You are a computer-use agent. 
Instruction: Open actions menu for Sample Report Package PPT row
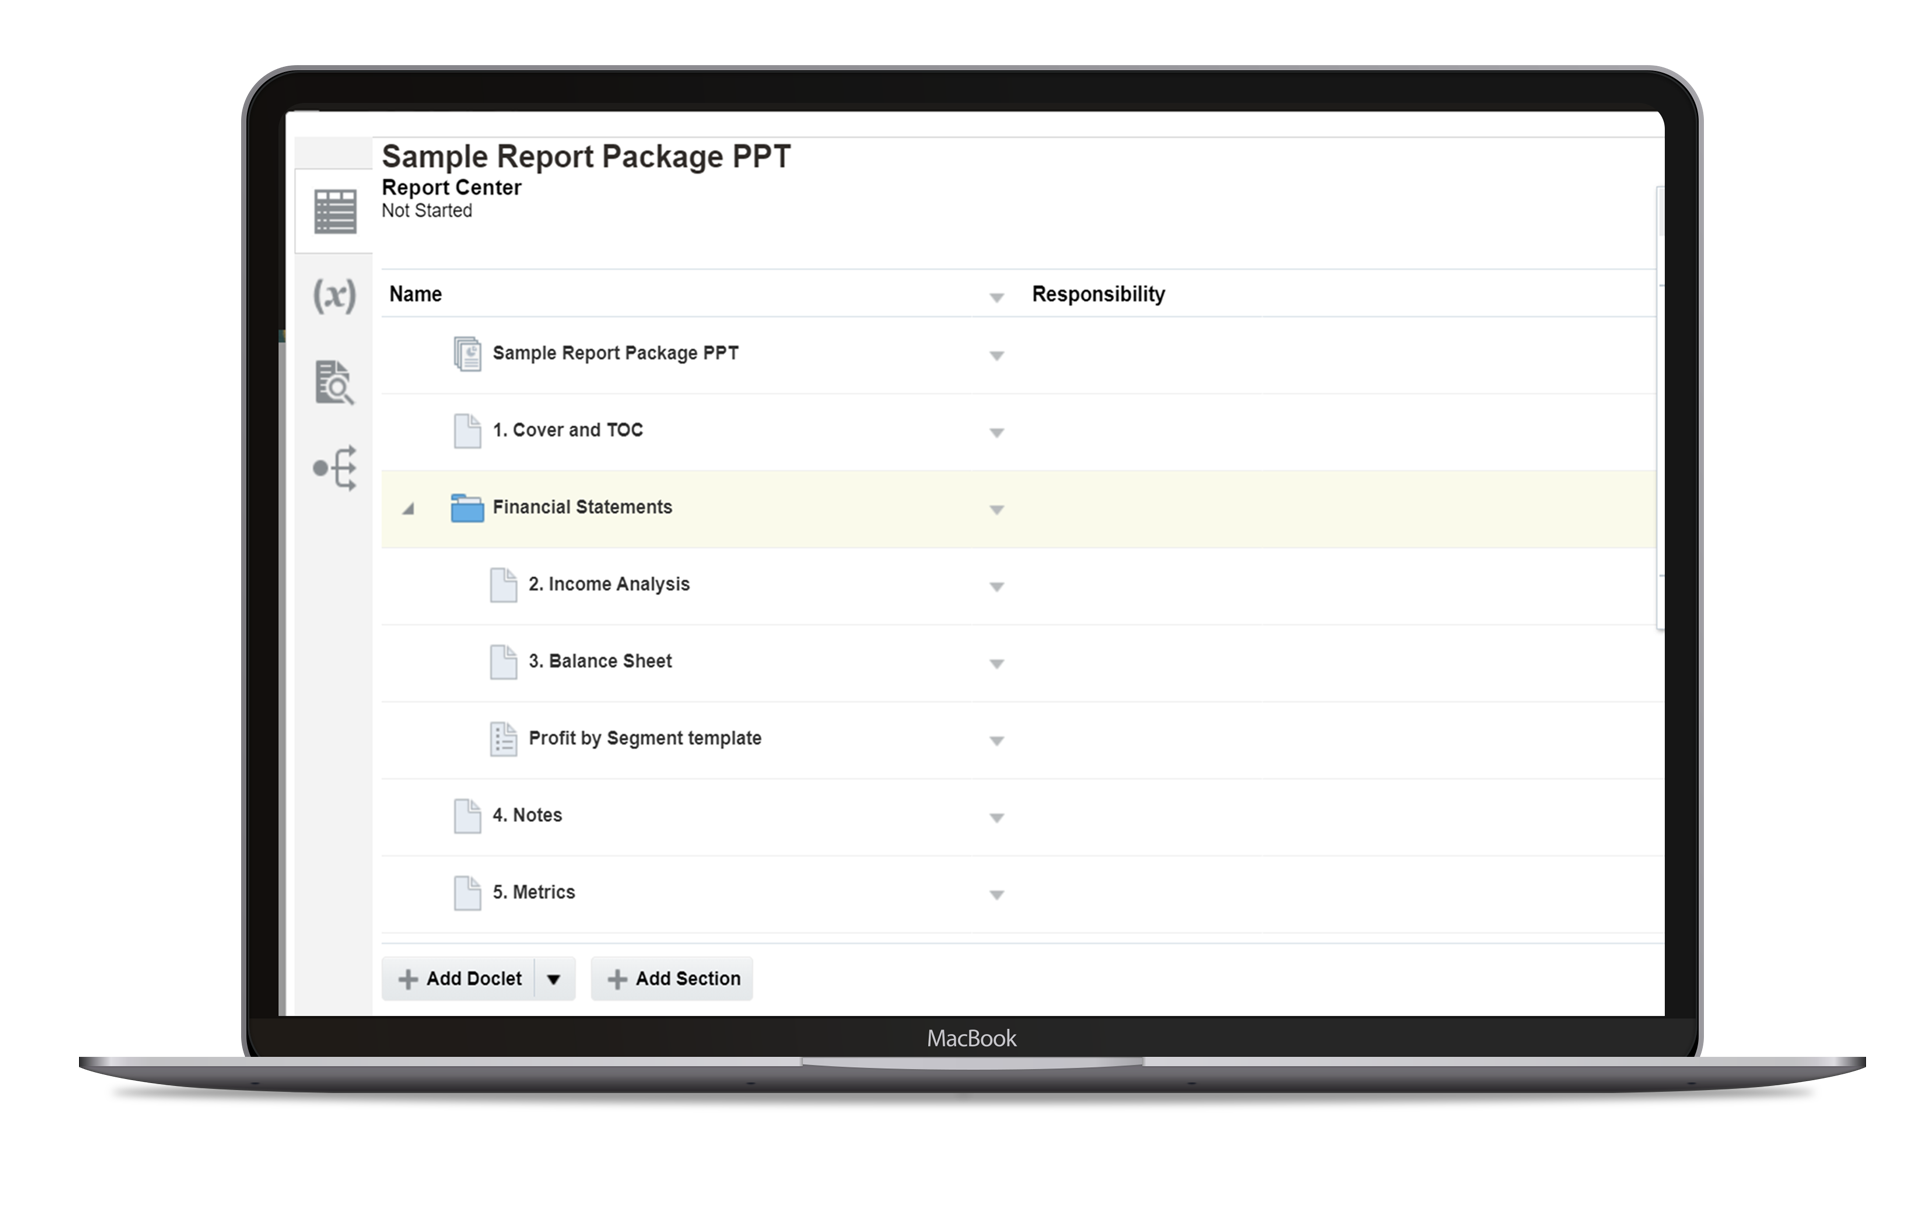pos(996,356)
